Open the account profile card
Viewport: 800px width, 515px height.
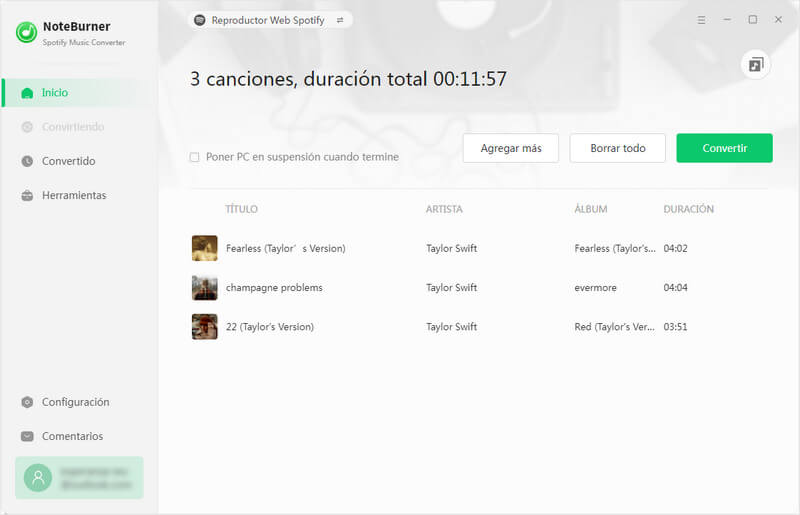[x=79, y=478]
